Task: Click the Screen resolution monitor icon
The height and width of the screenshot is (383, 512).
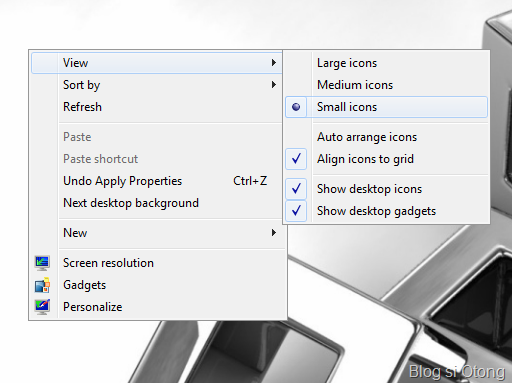Action: pyautogui.click(x=42, y=263)
